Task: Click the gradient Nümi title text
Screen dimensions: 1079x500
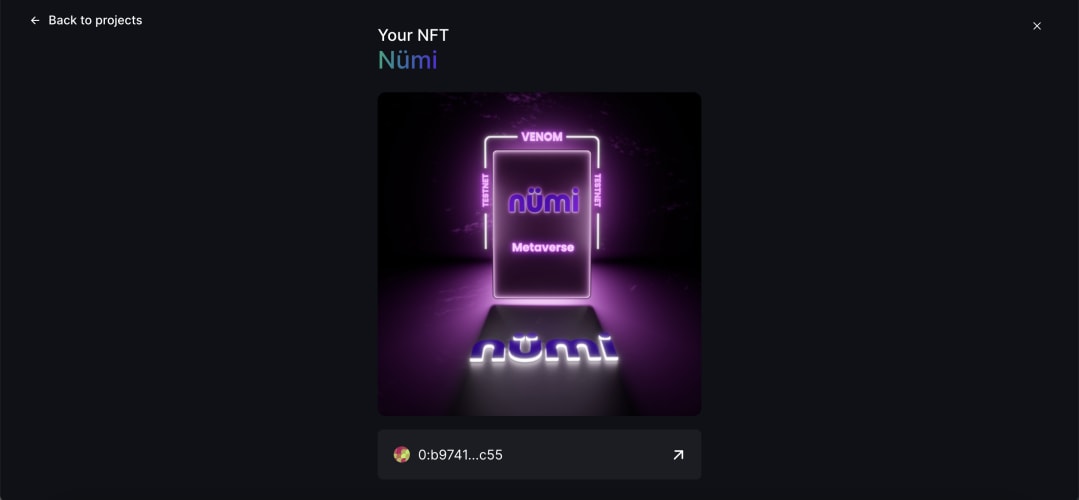Action: click(407, 61)
